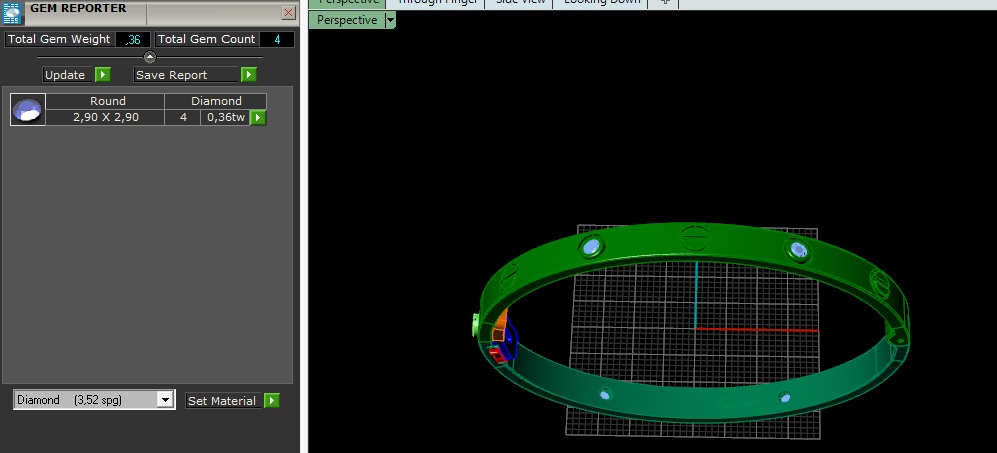
Task: Open the Perspective viewport dropdown arrow
Action: coord(390,20)
